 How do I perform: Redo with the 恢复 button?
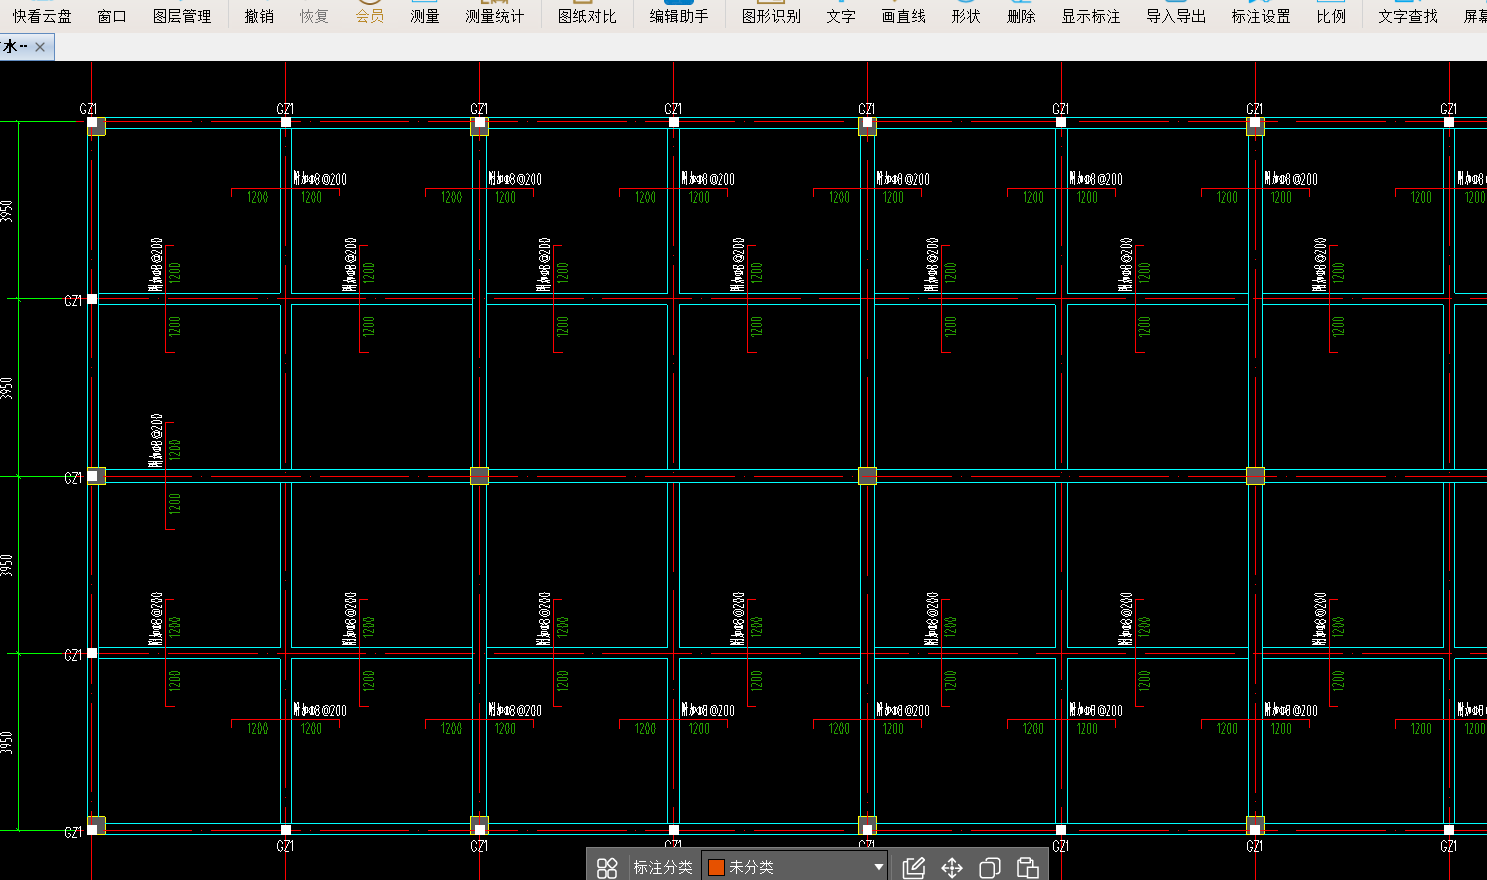tap(314, 16)
